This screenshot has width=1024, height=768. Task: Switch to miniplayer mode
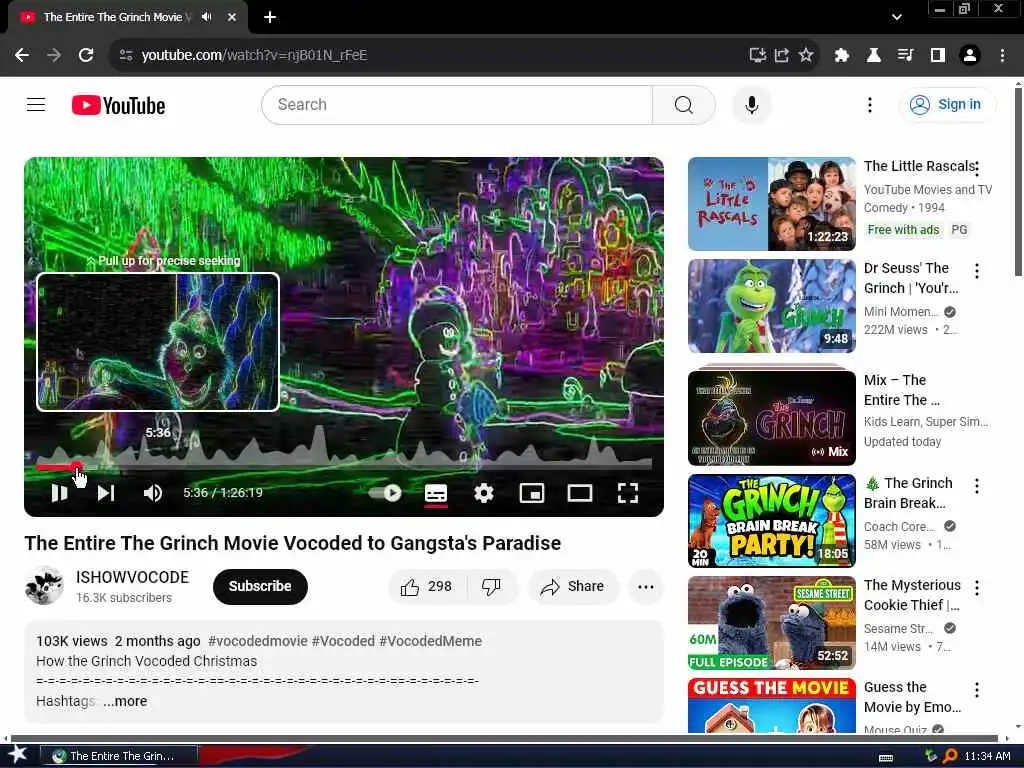pyautogui.click(x=532, y=492)
